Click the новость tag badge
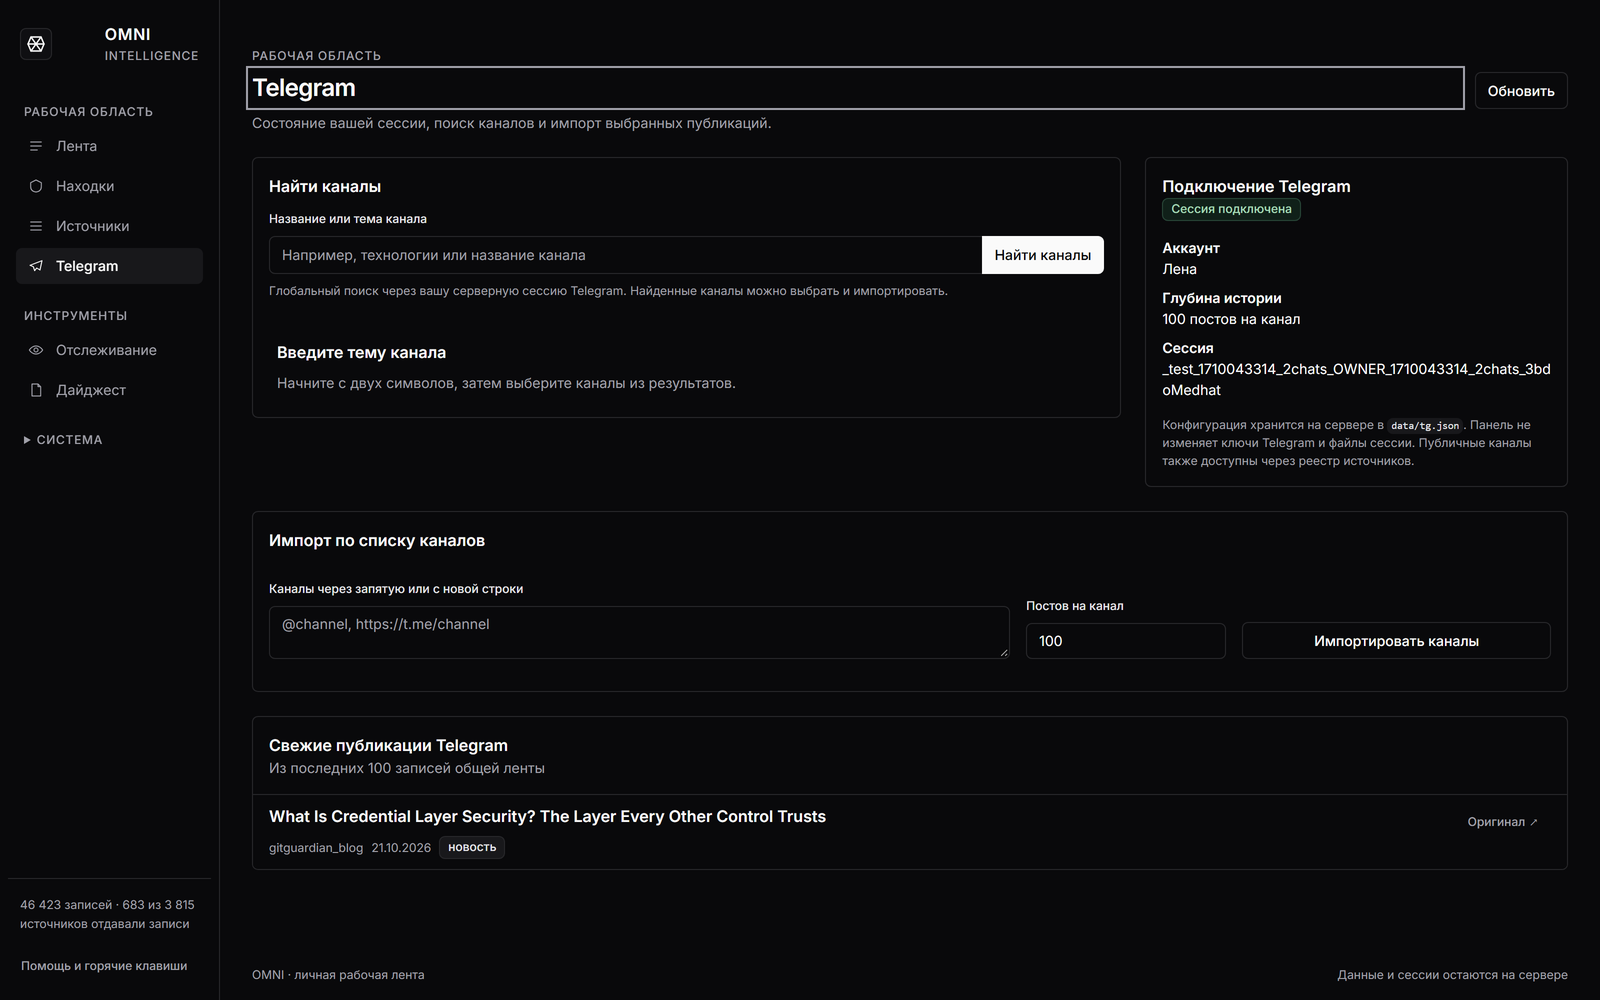Viewport: 1600px width, 1000px height. pos(472,848)
